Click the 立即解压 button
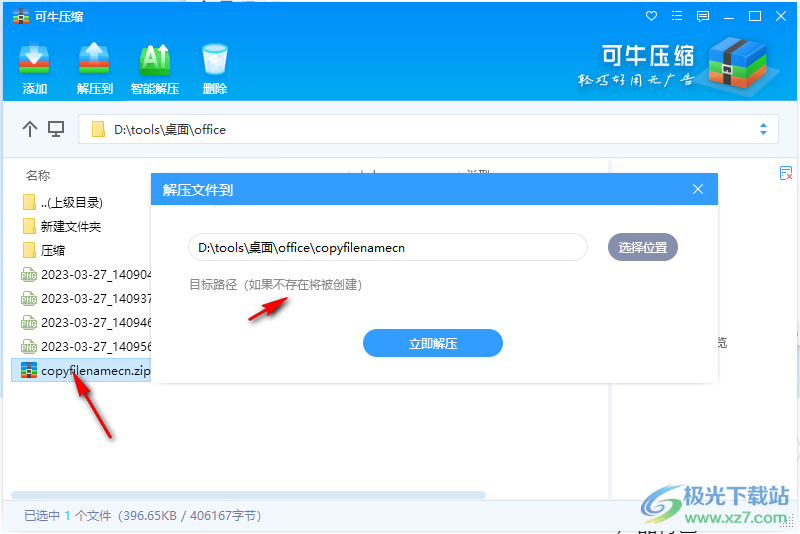The image size is (800, 534). pyautogui.click(x=433, y=343)
